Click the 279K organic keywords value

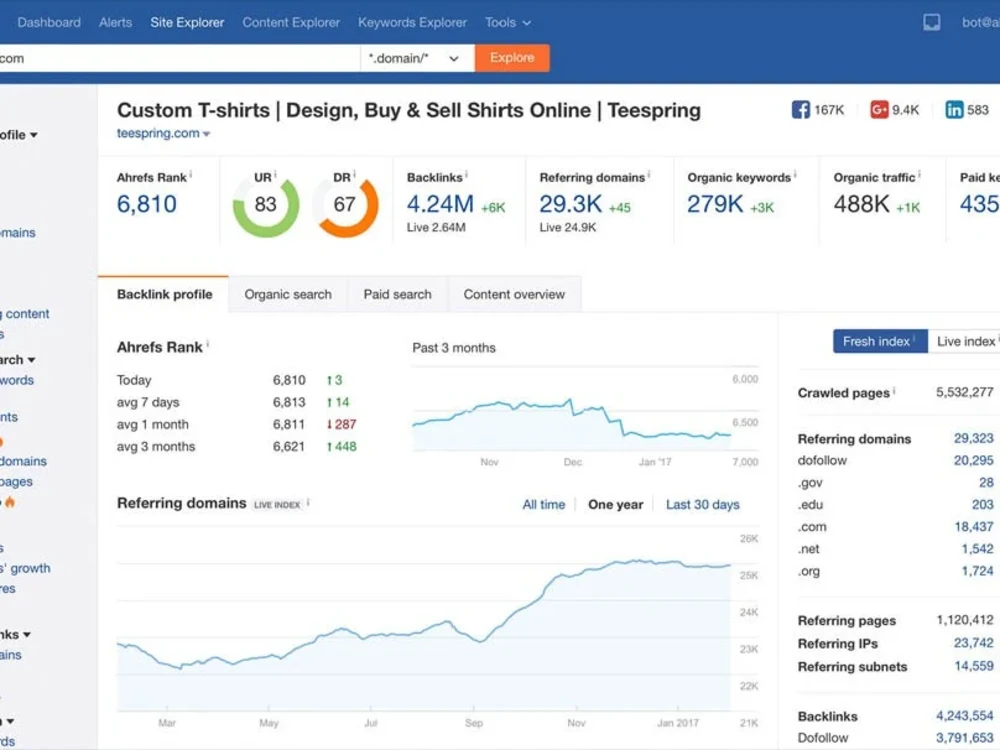pyautogui.click(x=715, y=204)
